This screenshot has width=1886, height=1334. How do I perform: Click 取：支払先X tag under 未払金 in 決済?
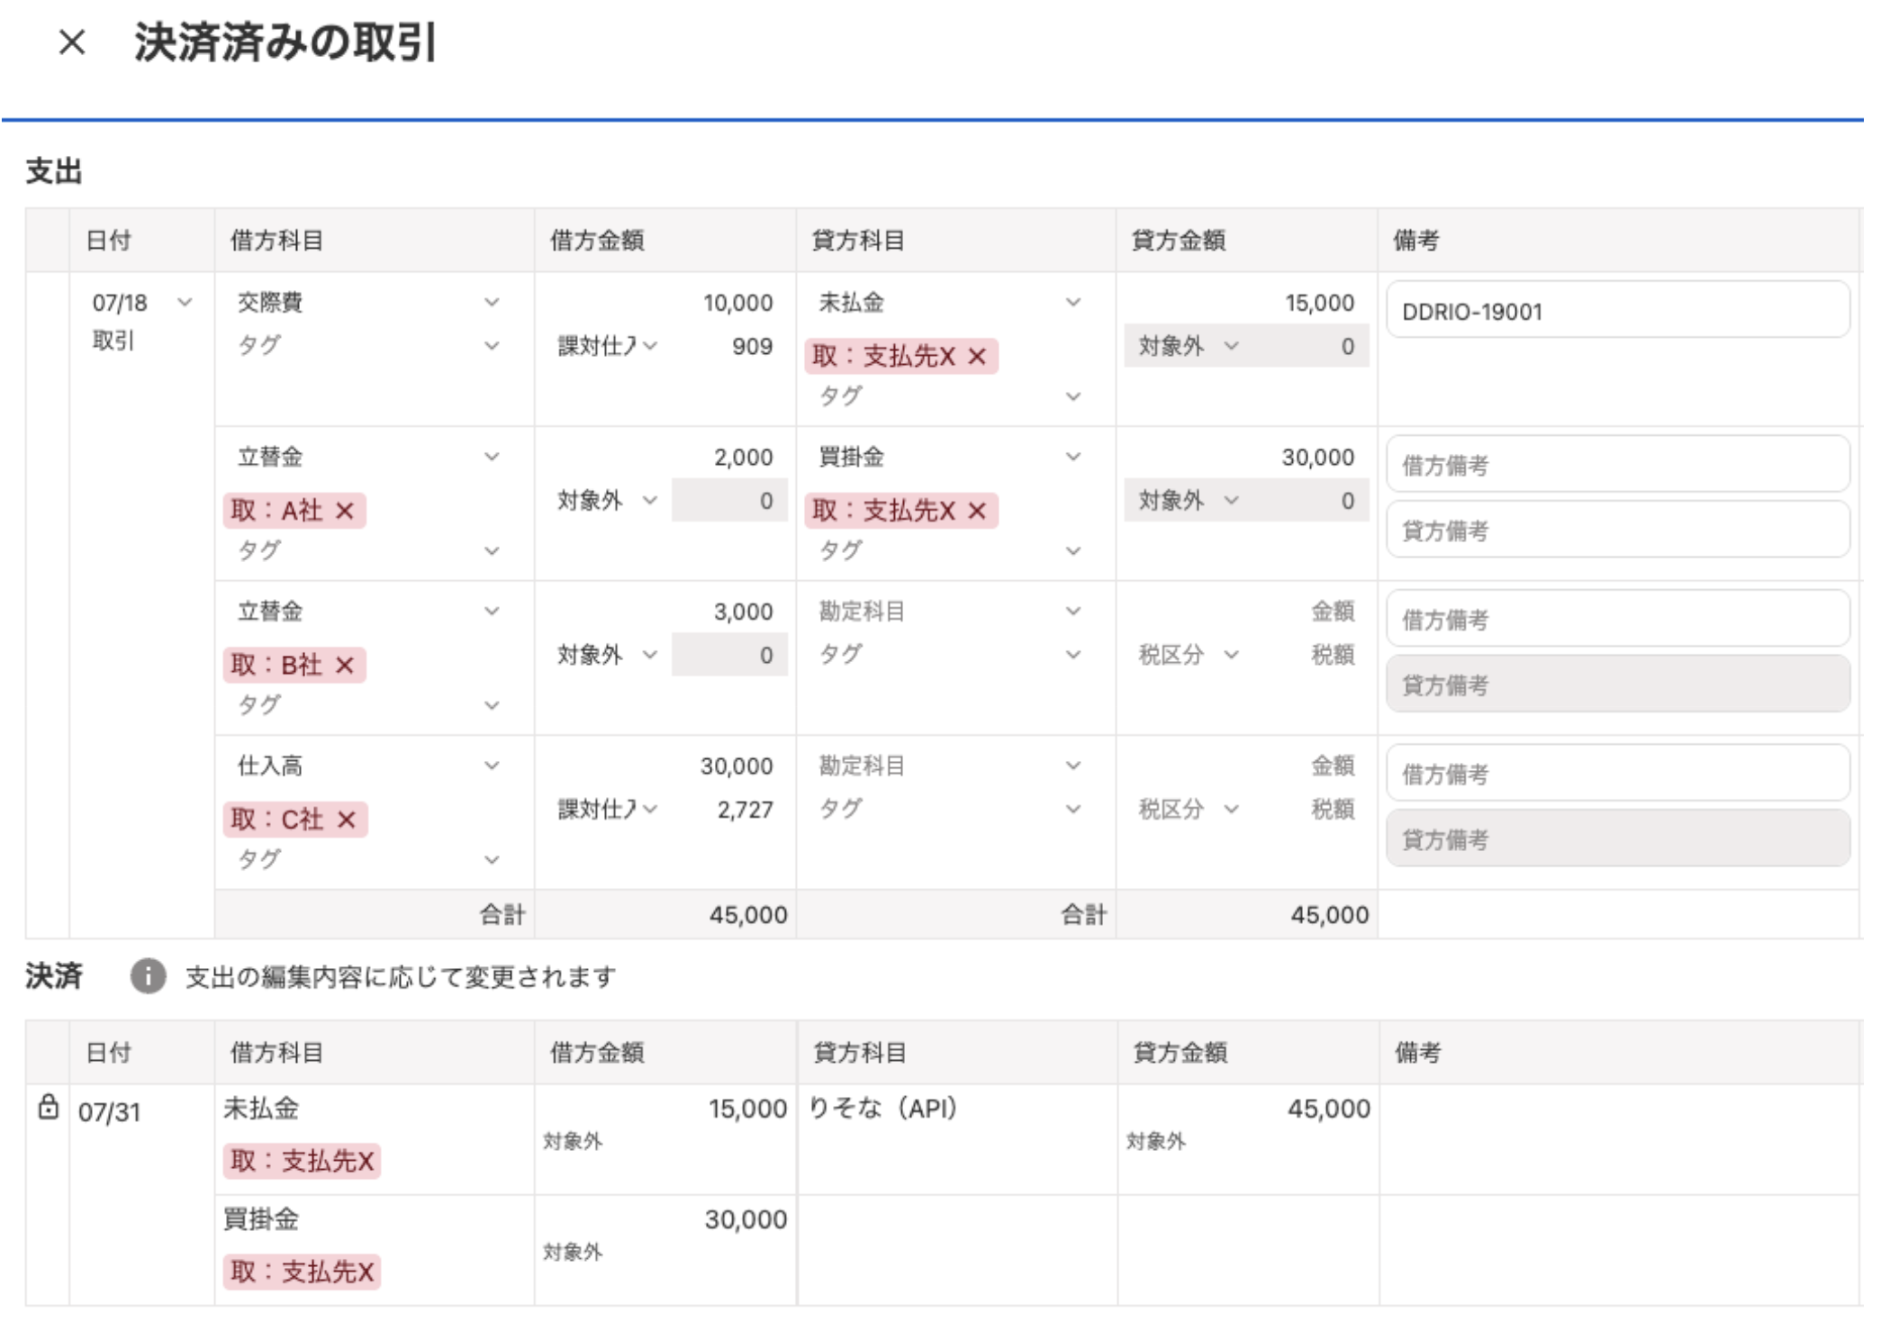click(302, 1161)
